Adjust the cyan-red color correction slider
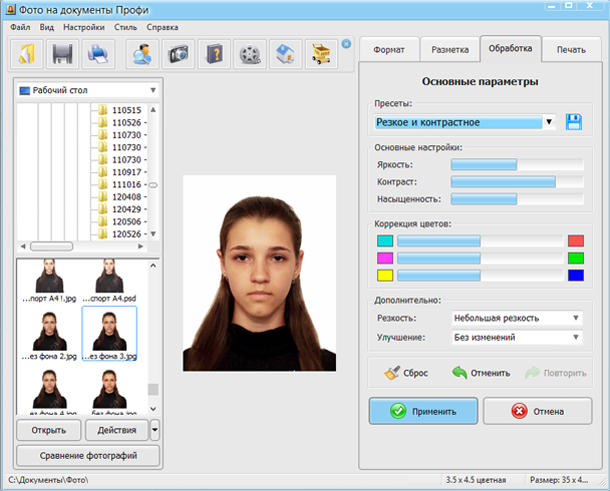The width and height of the screenshot is (610, 491). pos(480,241)
